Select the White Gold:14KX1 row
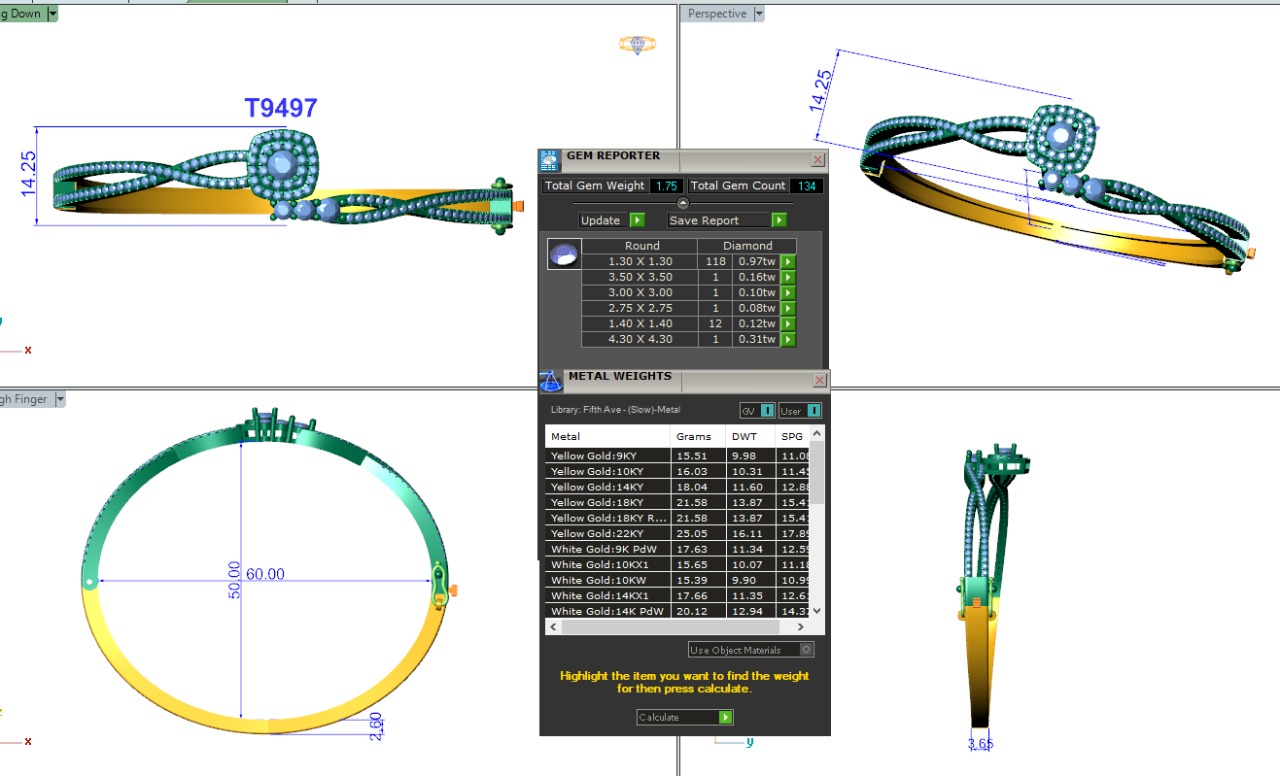1280x776 pixels. (677, 595)
